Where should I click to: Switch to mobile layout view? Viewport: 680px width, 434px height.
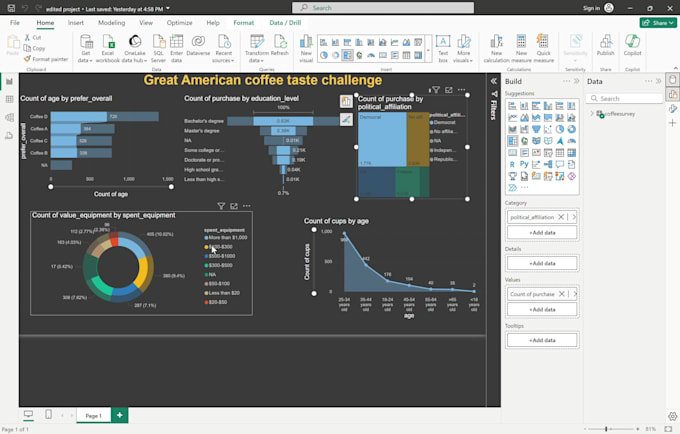48,414
